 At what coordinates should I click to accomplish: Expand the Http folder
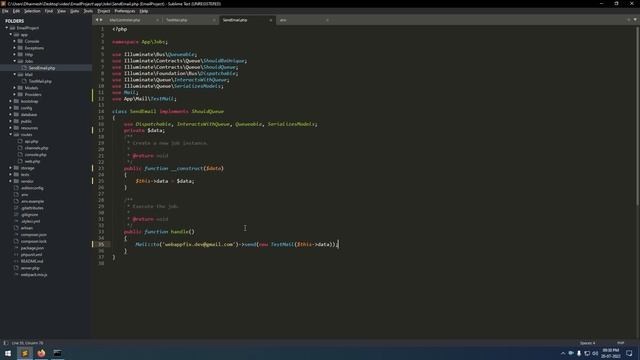[x=15, y=55]
